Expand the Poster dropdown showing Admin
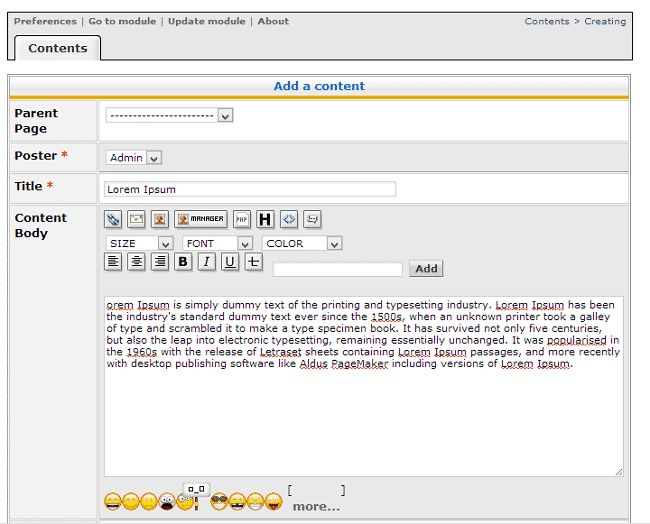Image resolution: width=650 pixels, height=524 pixels. [x=134, y=157]
